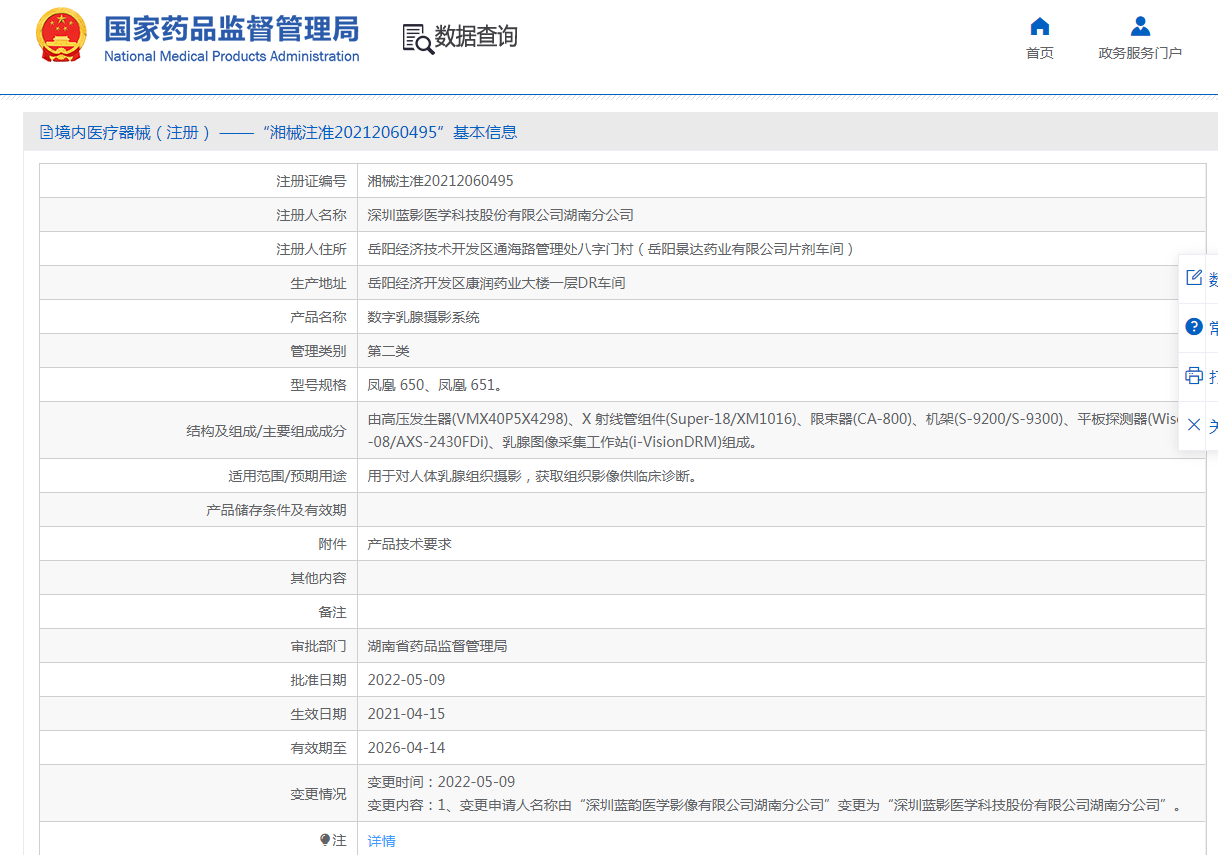
Task: Click the national emblem logo
Action: [61, 35]
